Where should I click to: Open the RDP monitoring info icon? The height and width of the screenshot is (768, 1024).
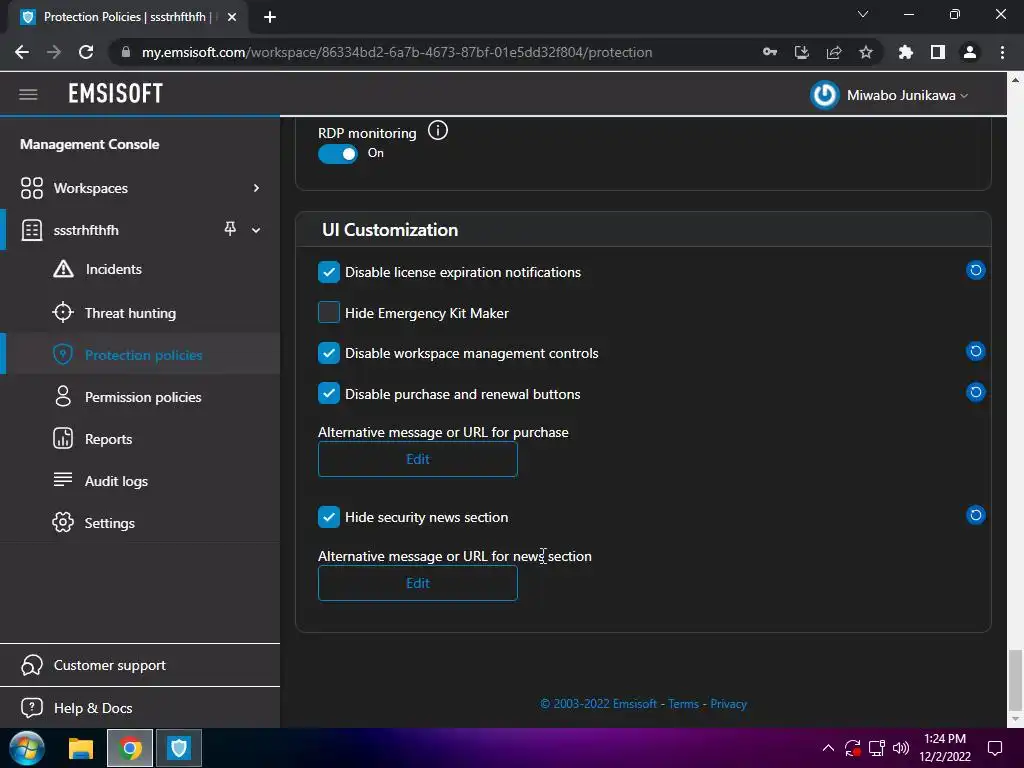click(x=438, y=131)
